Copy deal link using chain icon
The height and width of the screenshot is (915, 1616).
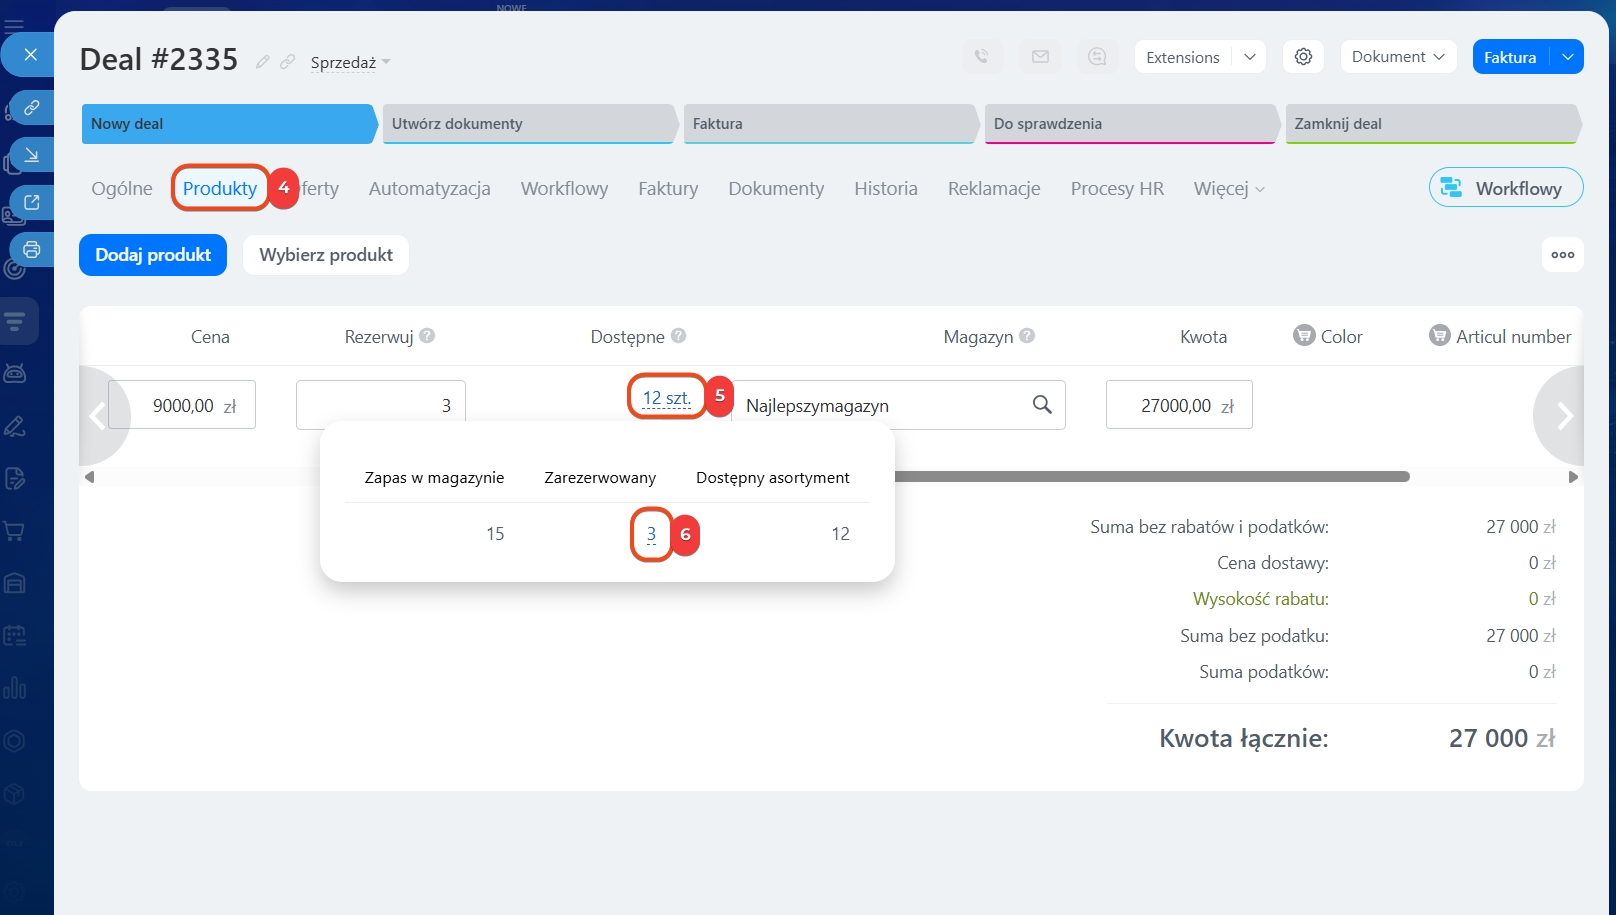tap(288, 62)
